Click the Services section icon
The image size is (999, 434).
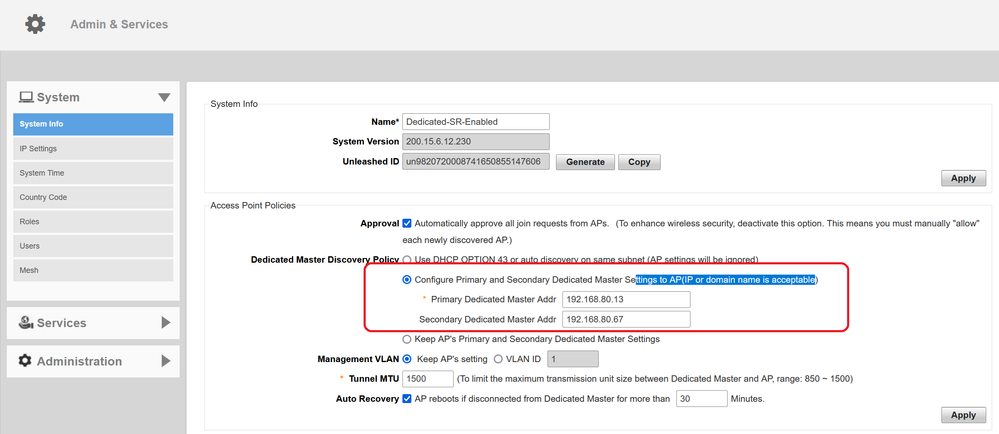click(x=26, y=323)
